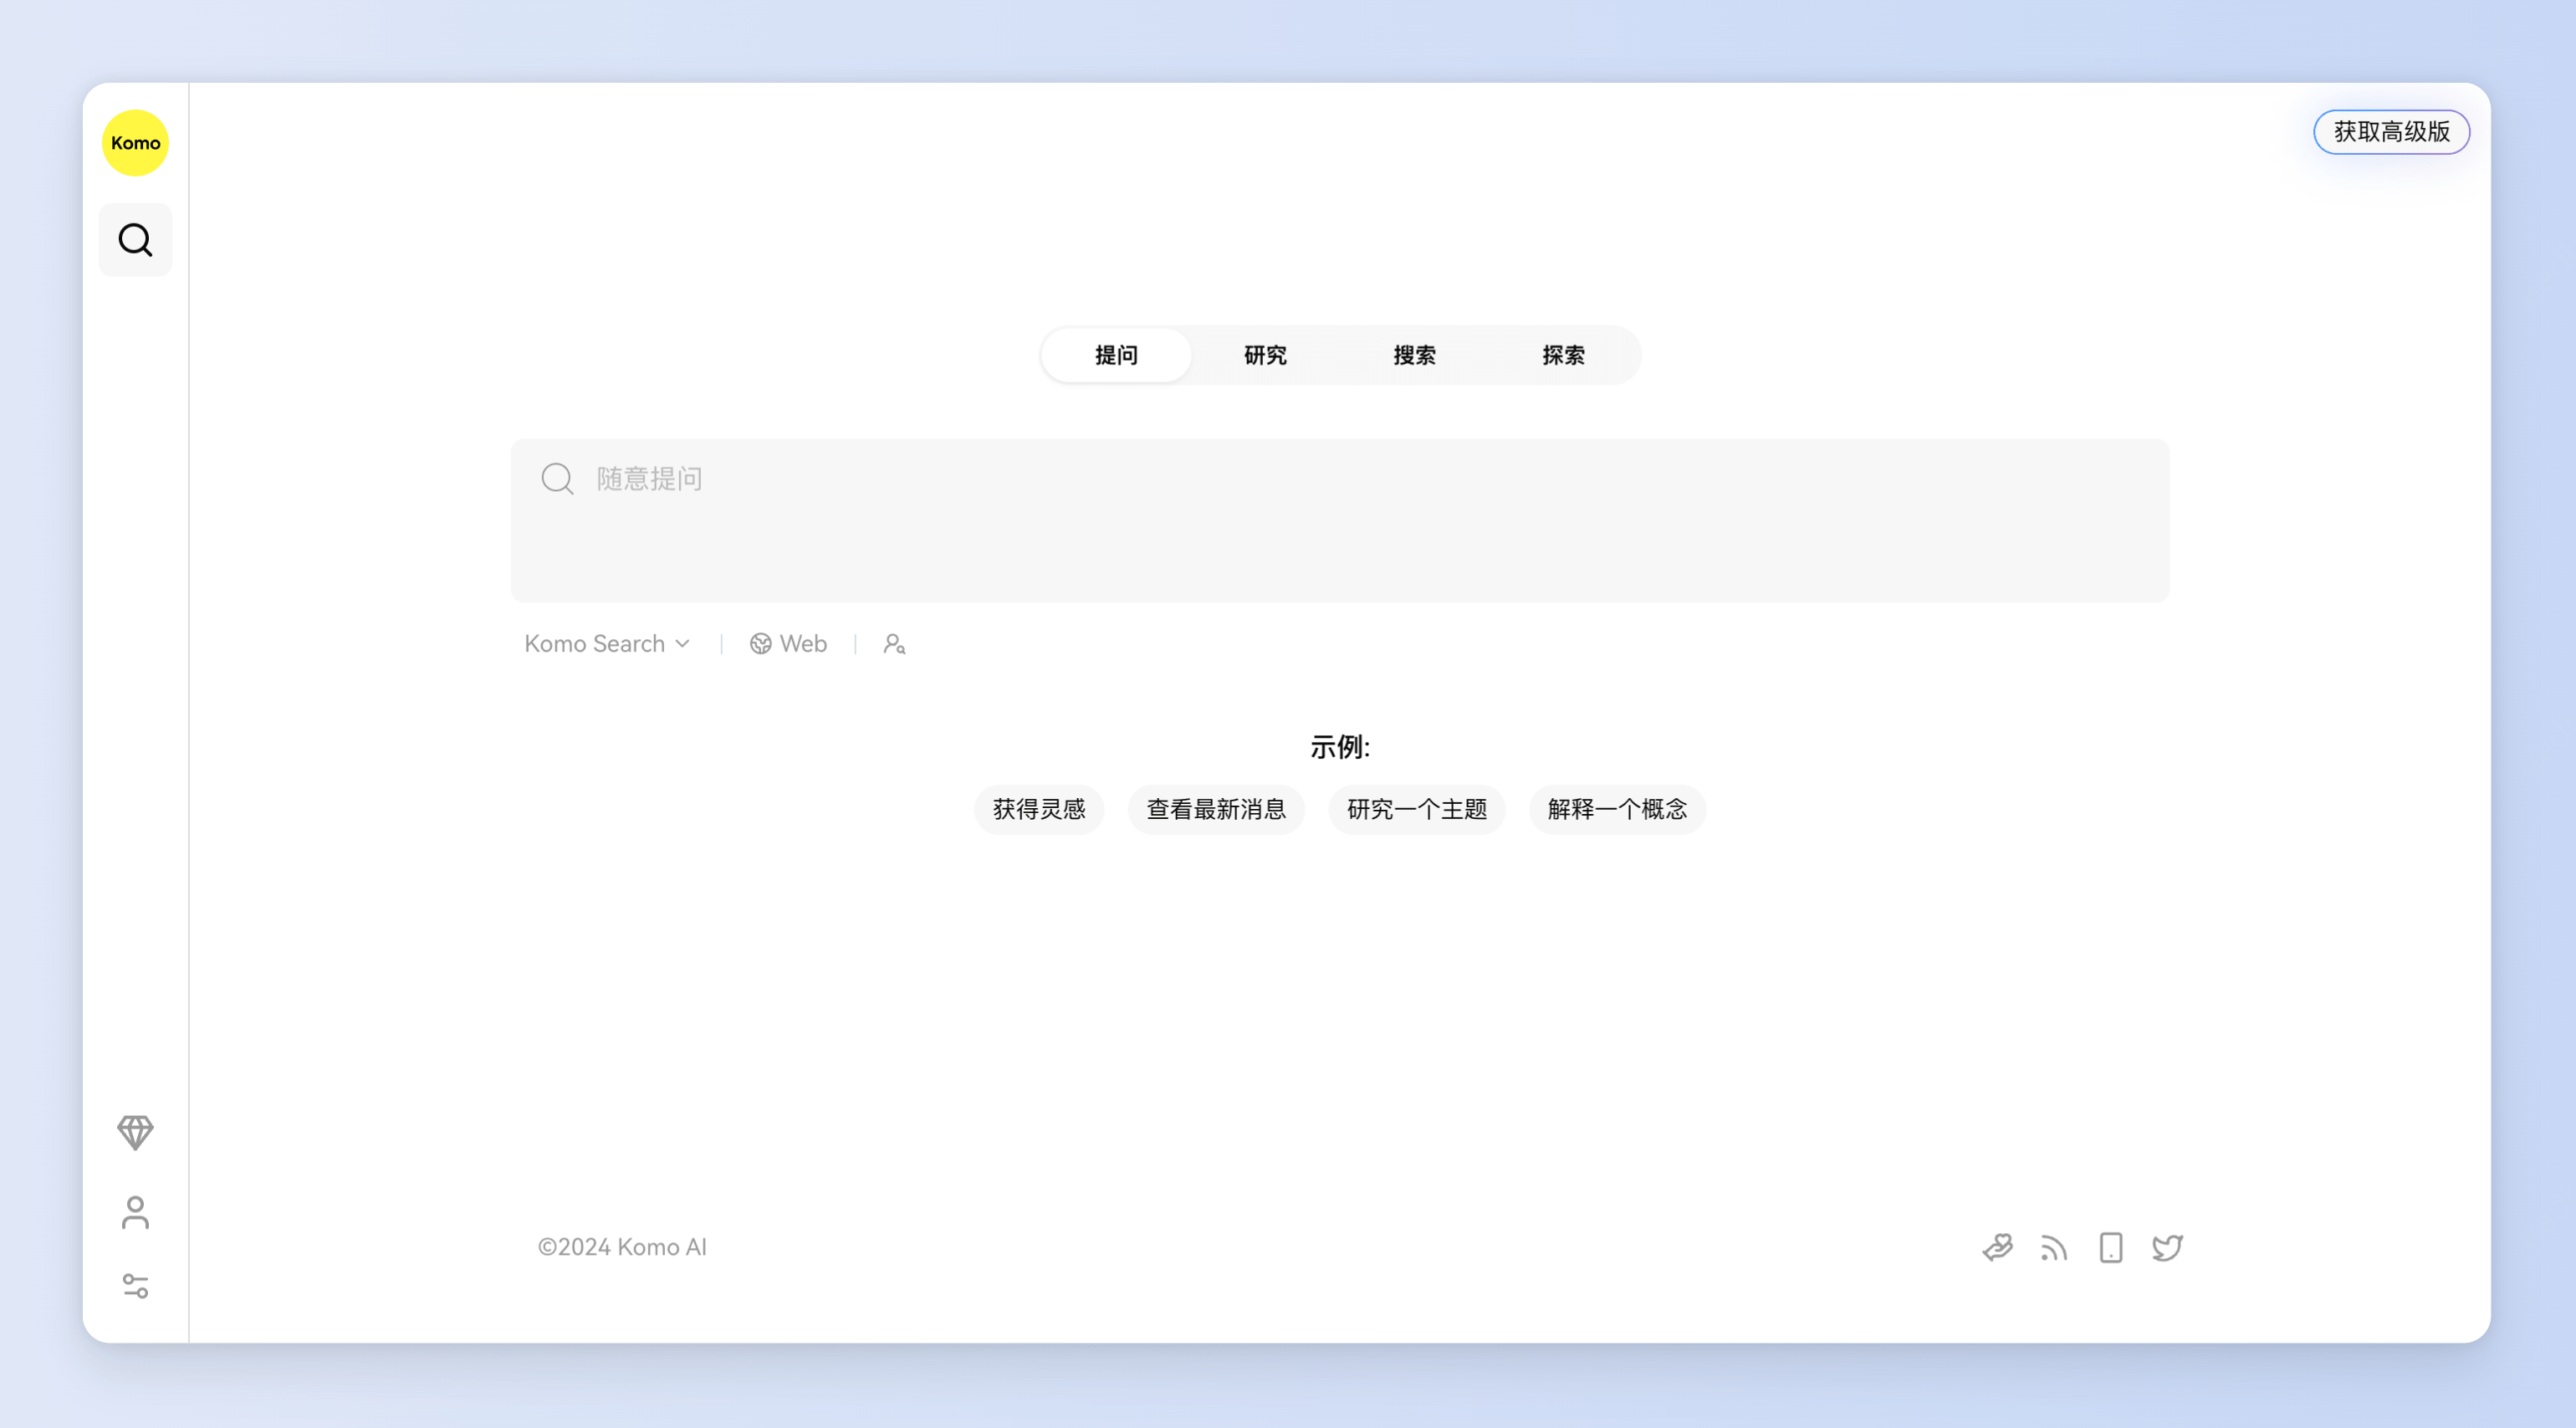
Task: Focus the 随意提问 search input field
Action: (1340, 520)
